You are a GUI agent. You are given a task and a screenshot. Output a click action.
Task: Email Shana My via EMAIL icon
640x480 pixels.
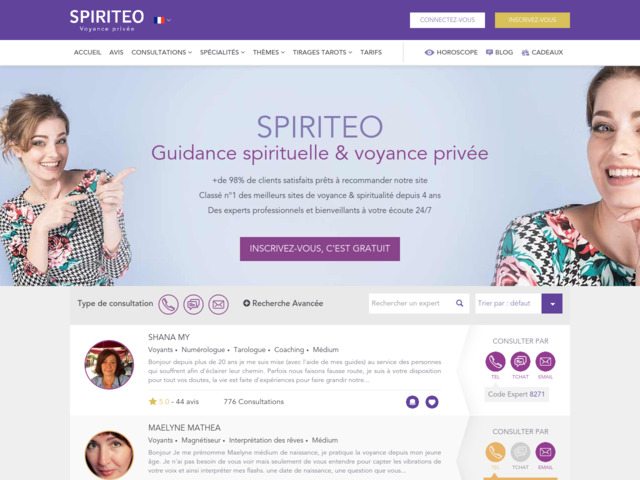tap(545, 361)
